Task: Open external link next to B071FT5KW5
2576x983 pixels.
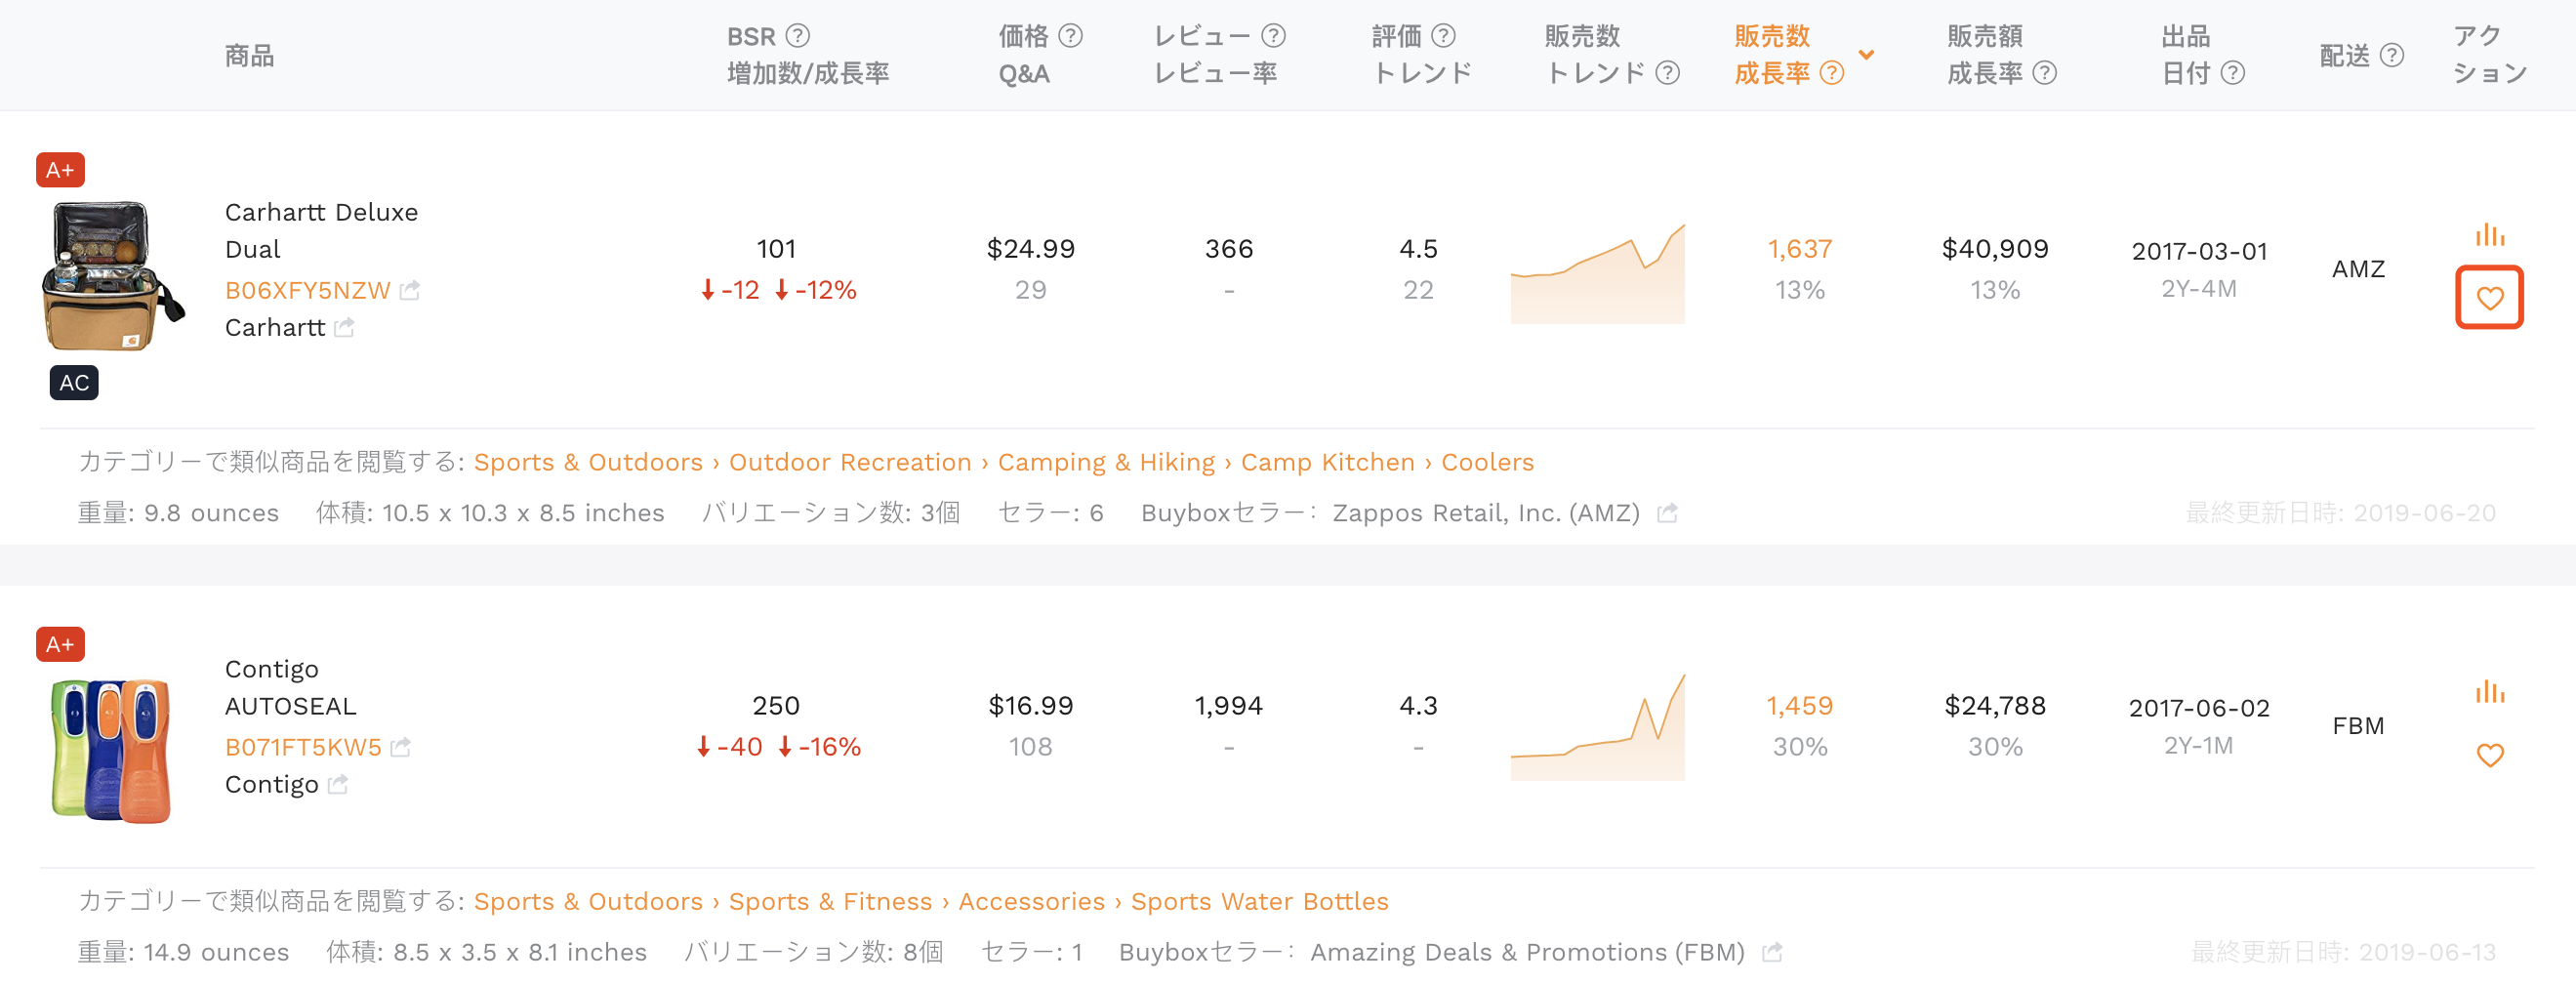Action: click(x=400, y=747)
